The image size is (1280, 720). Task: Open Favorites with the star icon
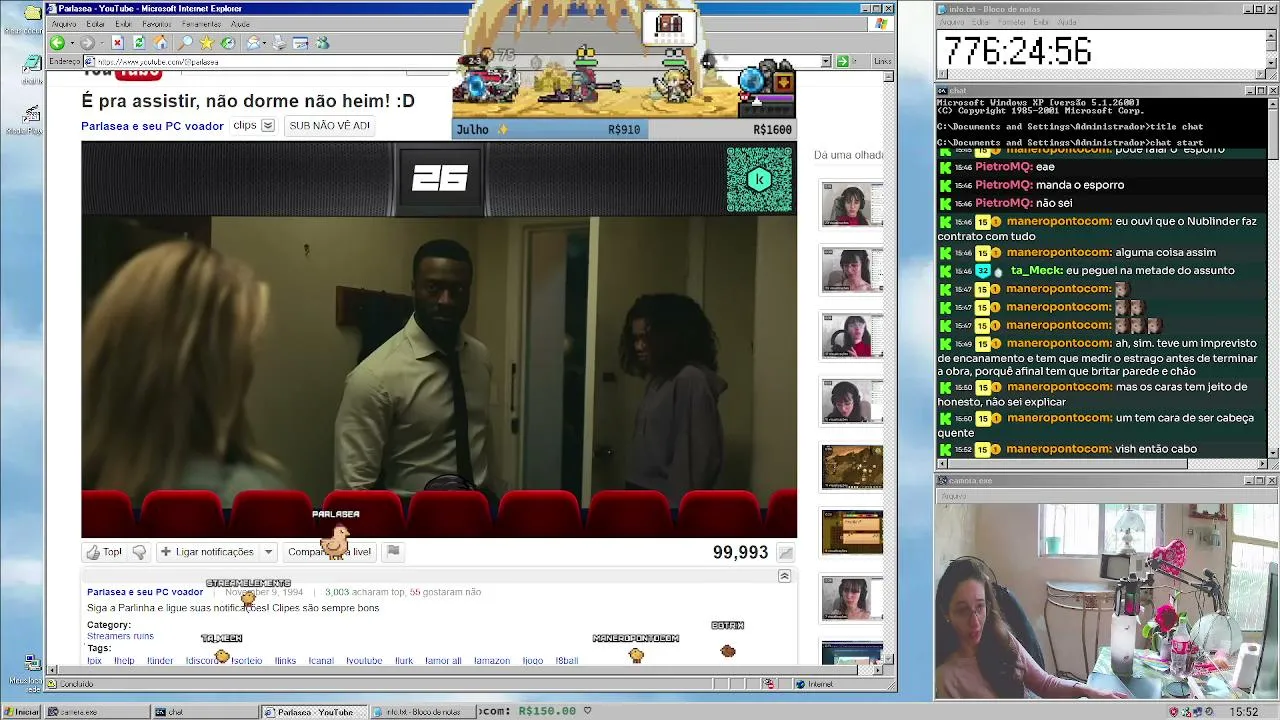pos(206,43)
